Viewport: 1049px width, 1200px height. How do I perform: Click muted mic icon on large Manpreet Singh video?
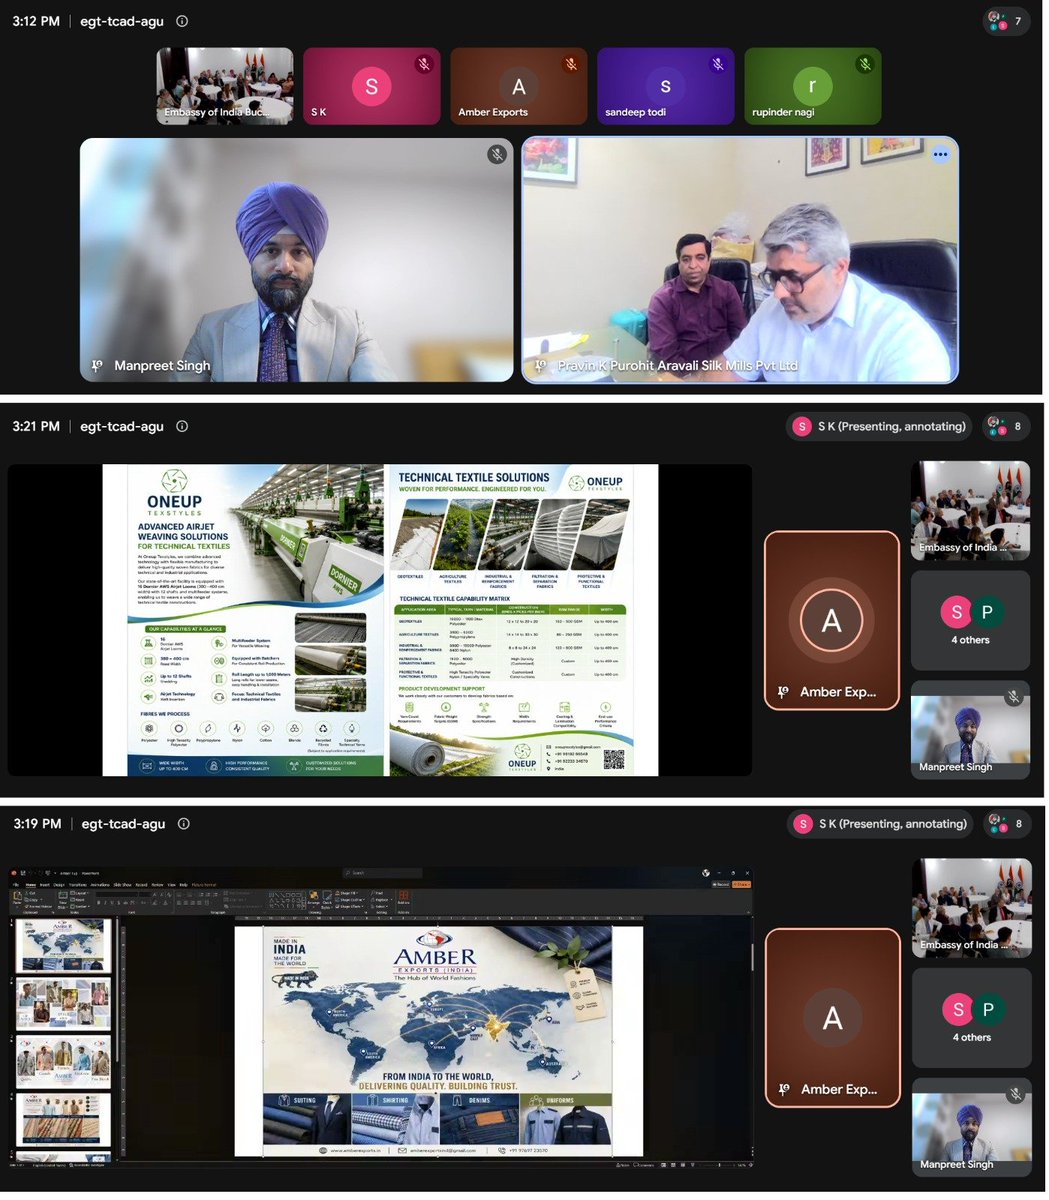click(x=496, y=154)
